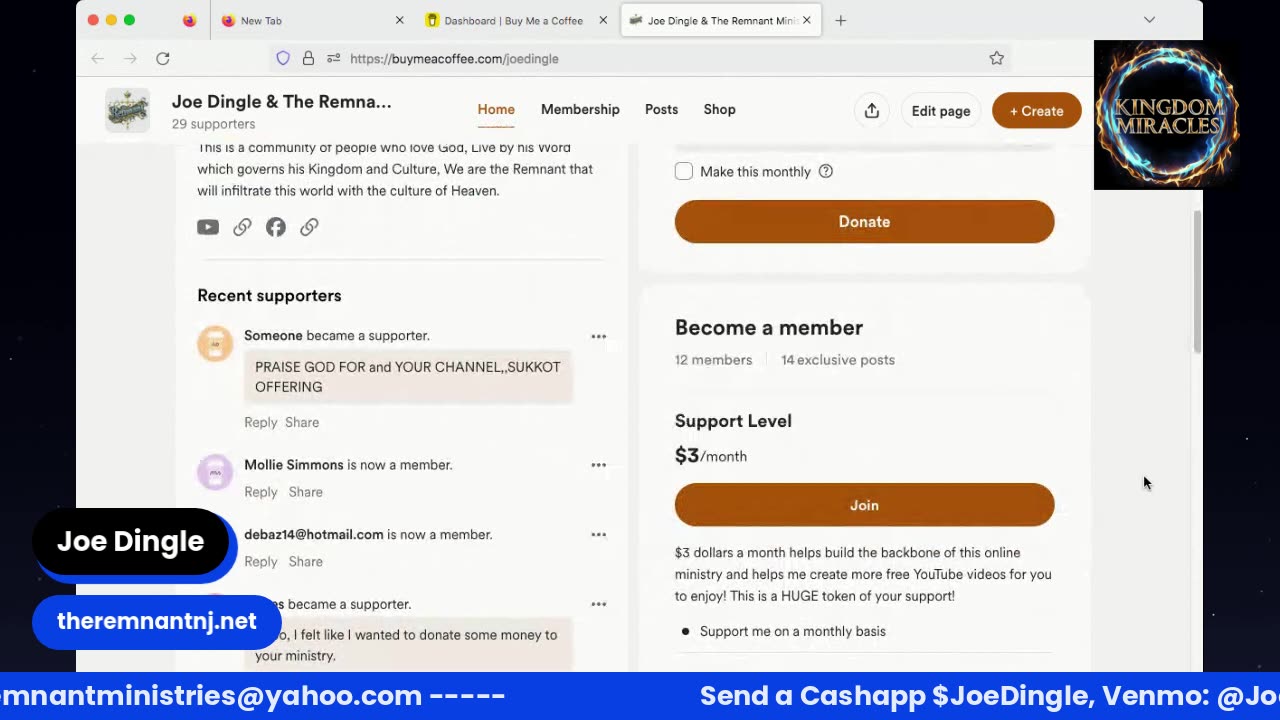Image resolution: width=1280 pixels, height=720 pixels.
Task: Click the tracking protection shield icon
Action: point(283,59)
